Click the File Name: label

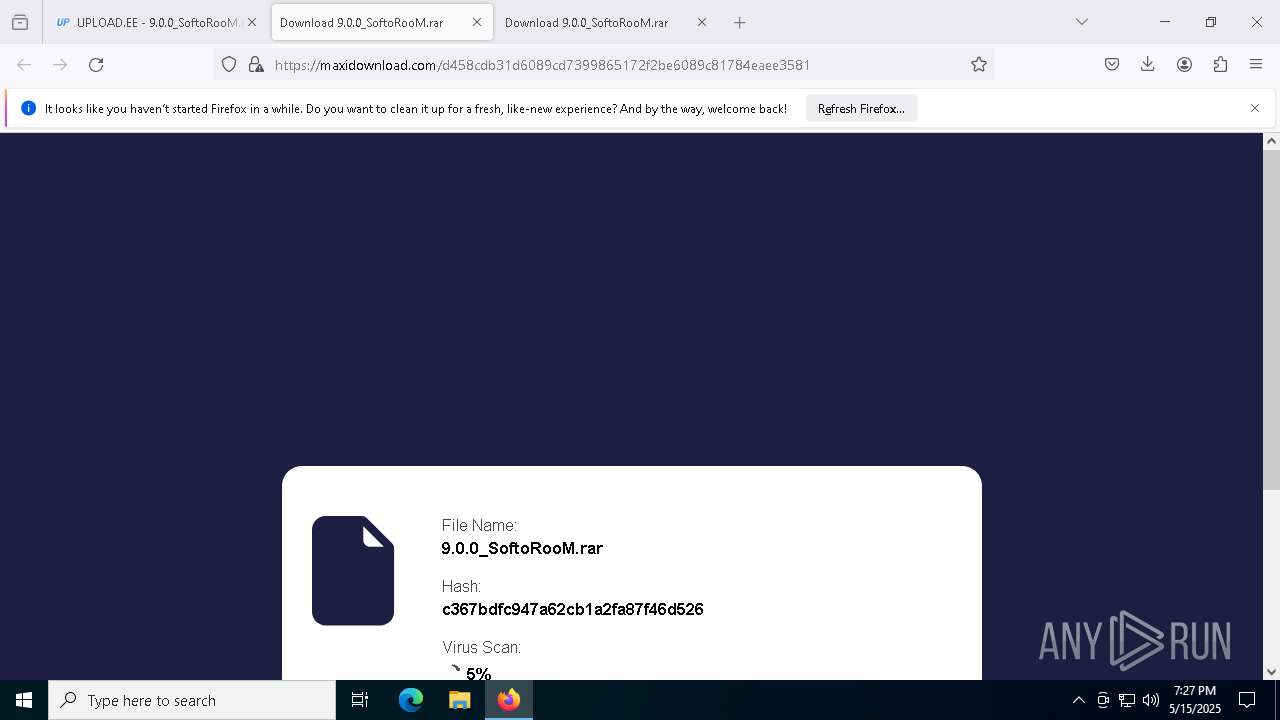pos(479,525)
